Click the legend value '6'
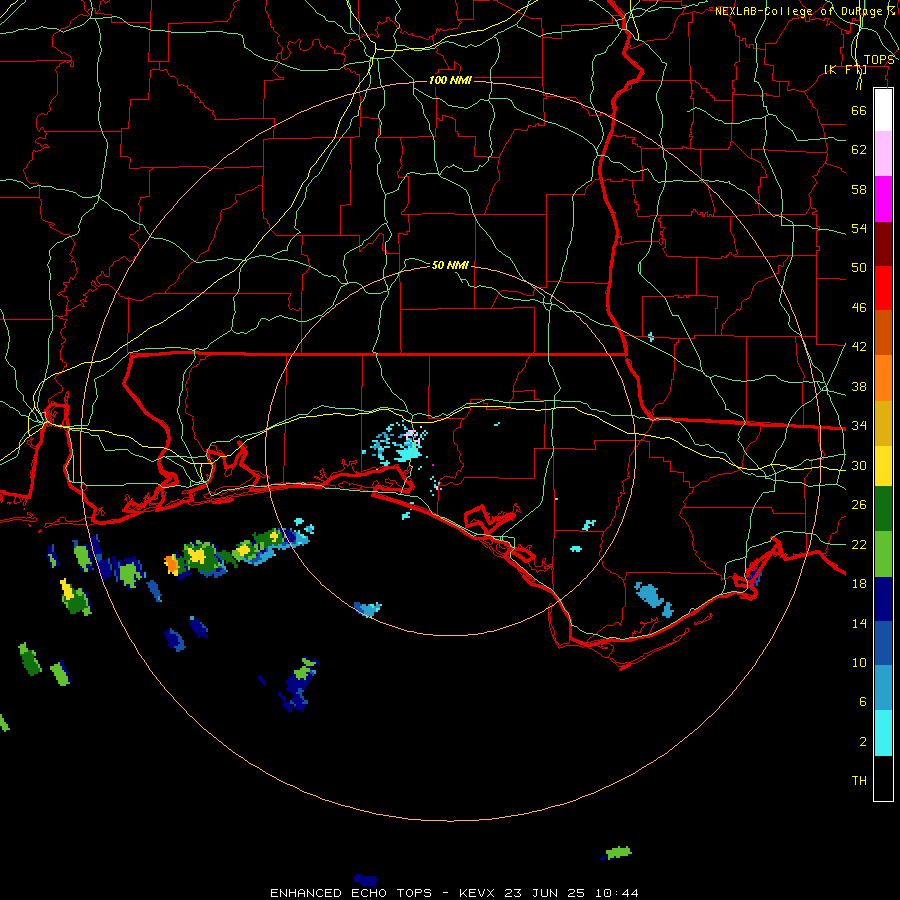900x900 pixels. pos(862,702)
